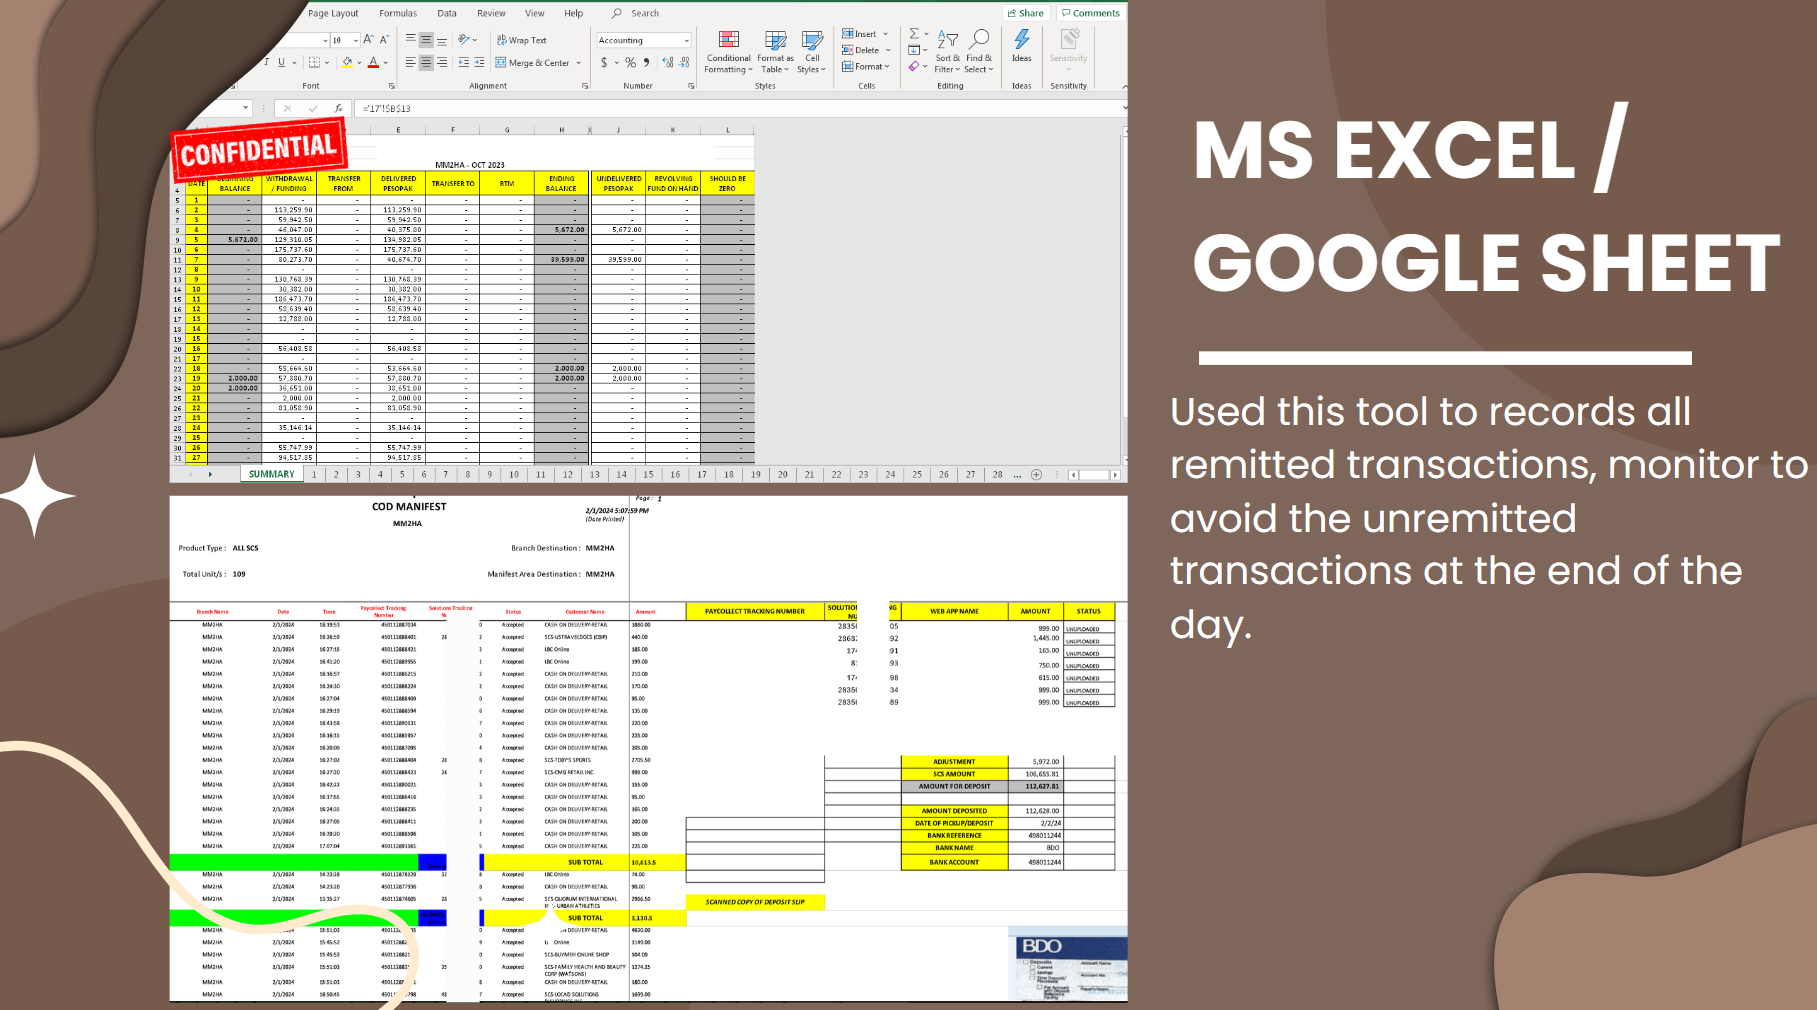Click the Ideas lightning icon
This screenshot has height=1010, width=1817.
coord(1021,46)
